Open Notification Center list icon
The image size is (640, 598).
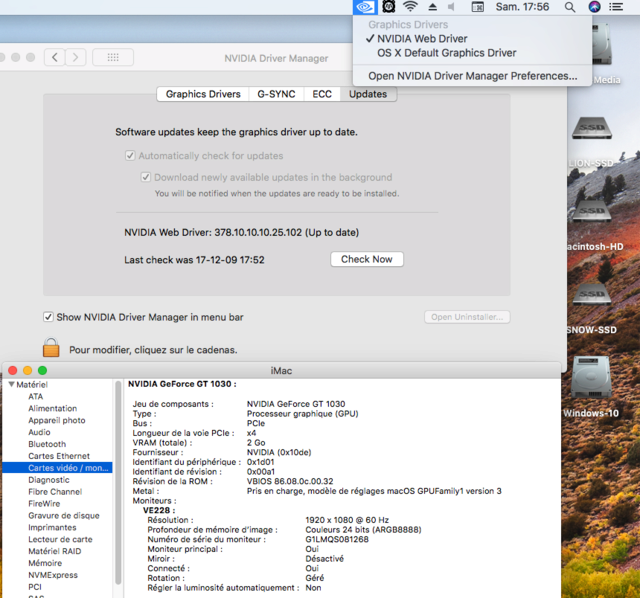616,7
